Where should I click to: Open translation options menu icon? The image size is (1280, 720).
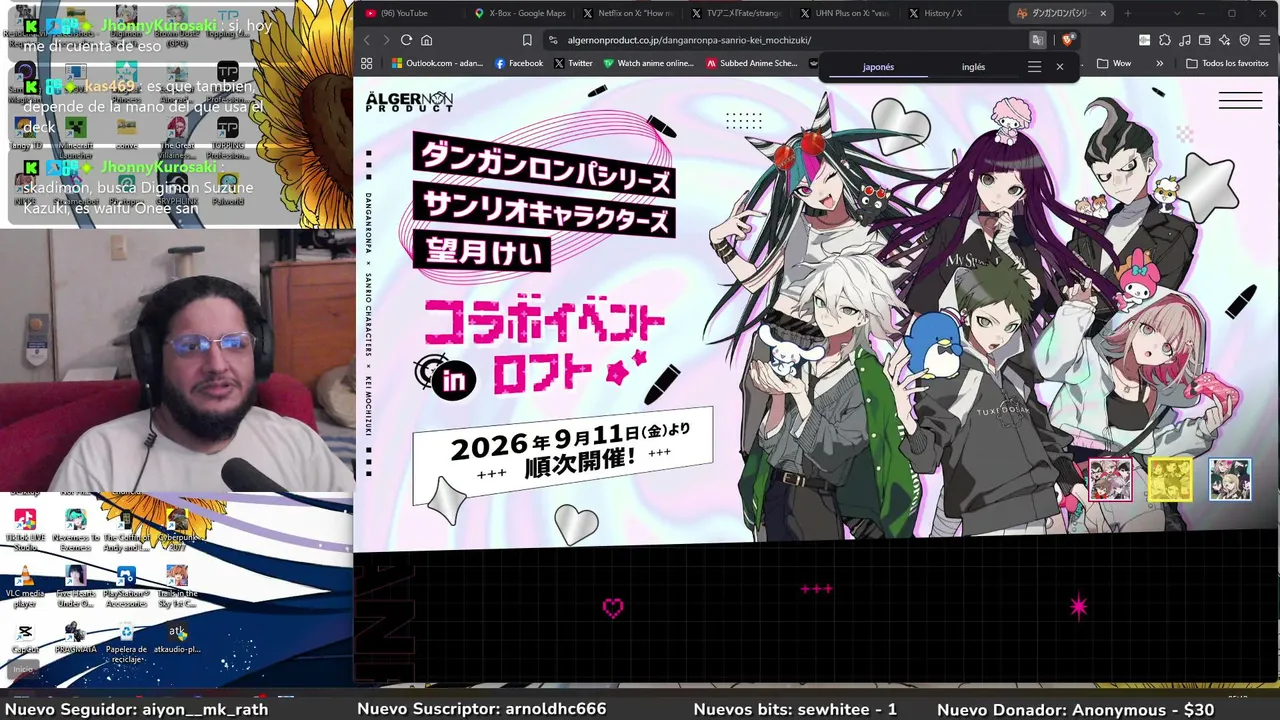1034,67
